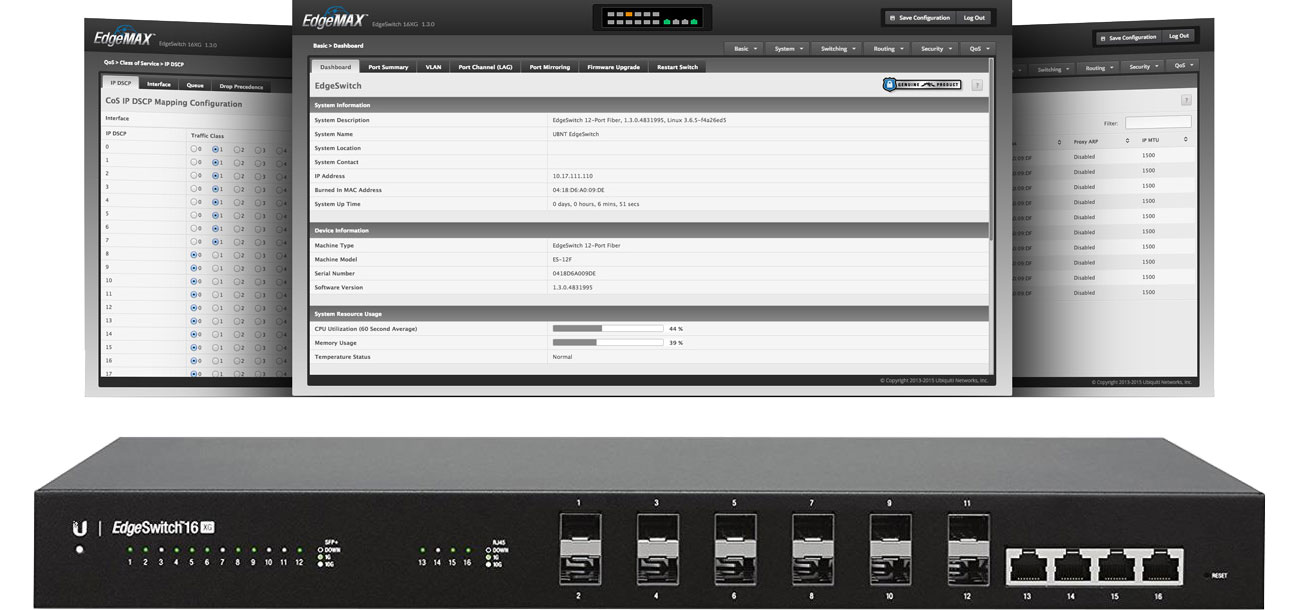
Task: Open the Port Channel (LAG) tab
Action: point(485,67)
